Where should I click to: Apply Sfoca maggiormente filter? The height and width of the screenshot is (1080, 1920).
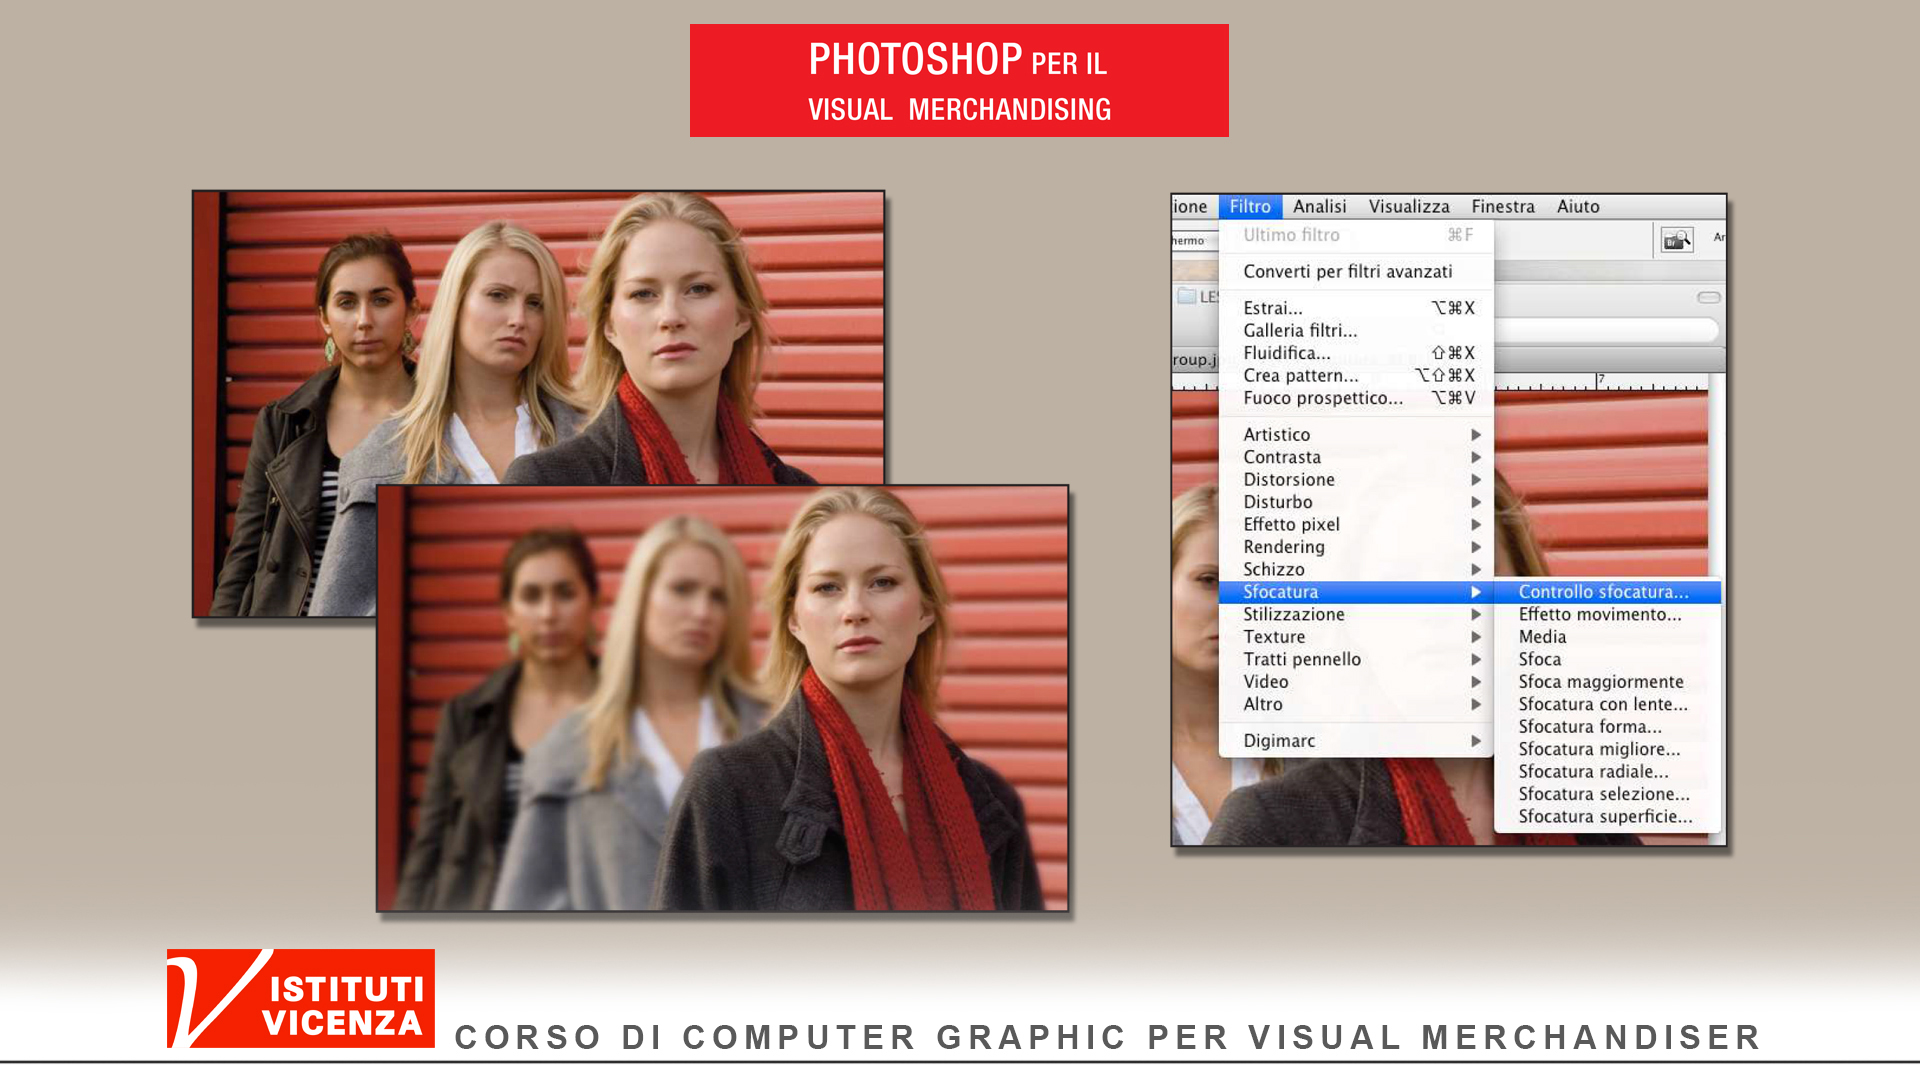[x=1607, y=682]
